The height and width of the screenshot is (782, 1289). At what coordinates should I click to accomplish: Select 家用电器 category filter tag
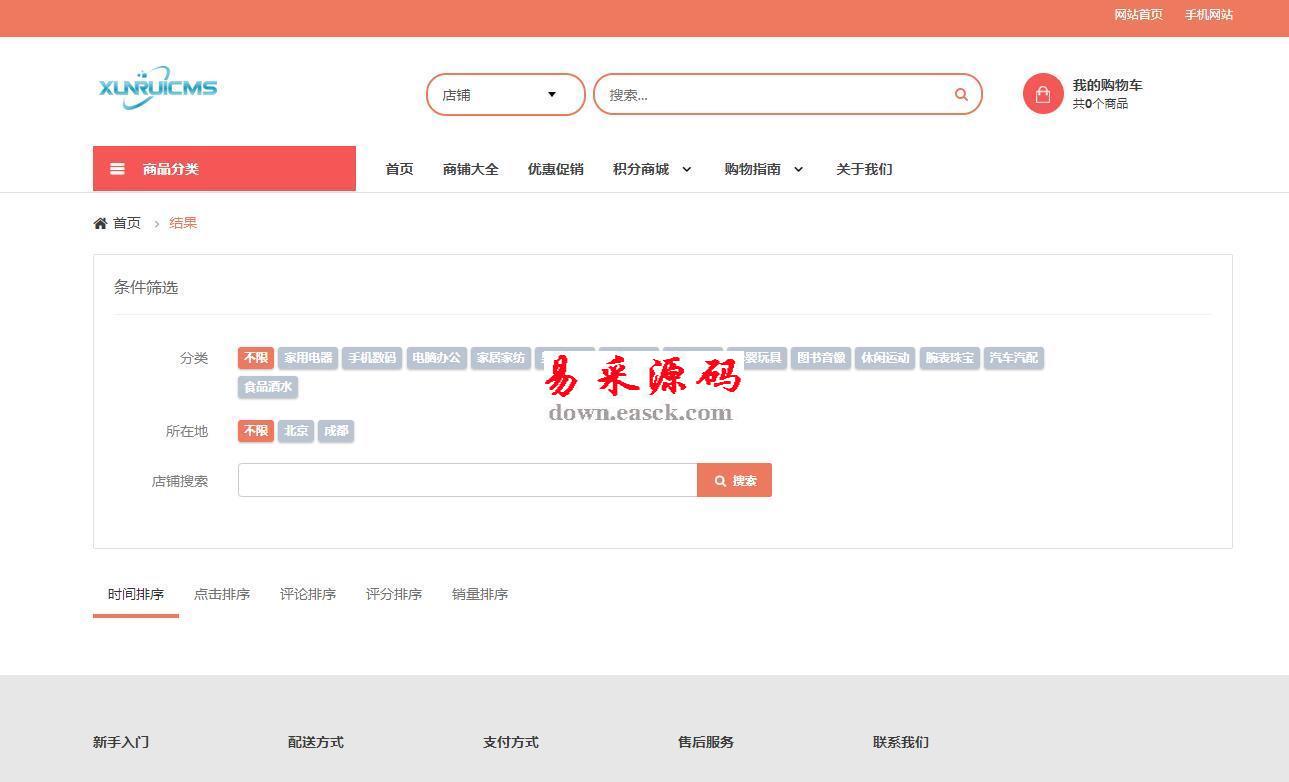(308, 358)
